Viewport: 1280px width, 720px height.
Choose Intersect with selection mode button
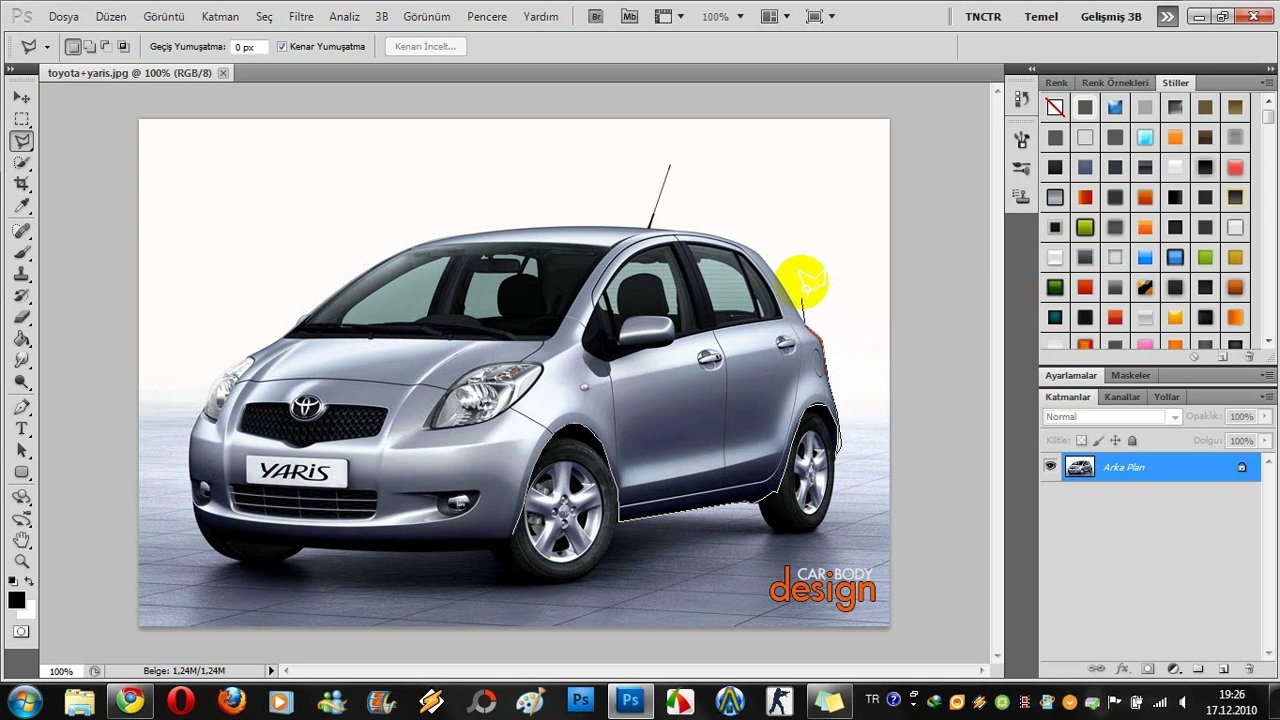tap(123, 47)
